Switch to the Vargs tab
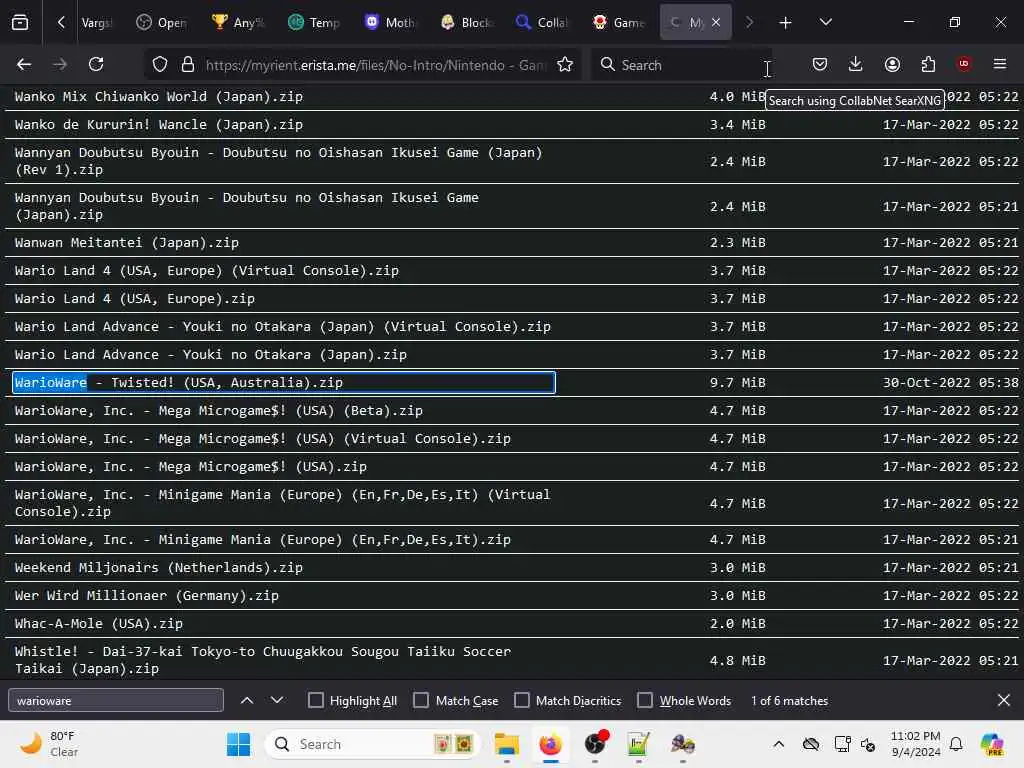The width and height of the screenshot is (1024, 768). 97,23
